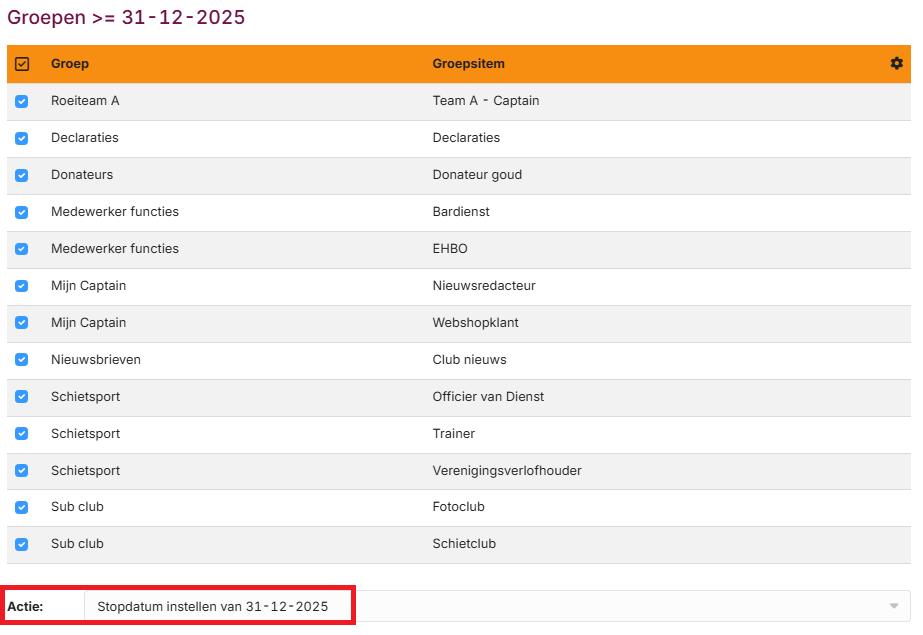Uncheck the Bardienst row
The image size is (923, 635).
21,212
